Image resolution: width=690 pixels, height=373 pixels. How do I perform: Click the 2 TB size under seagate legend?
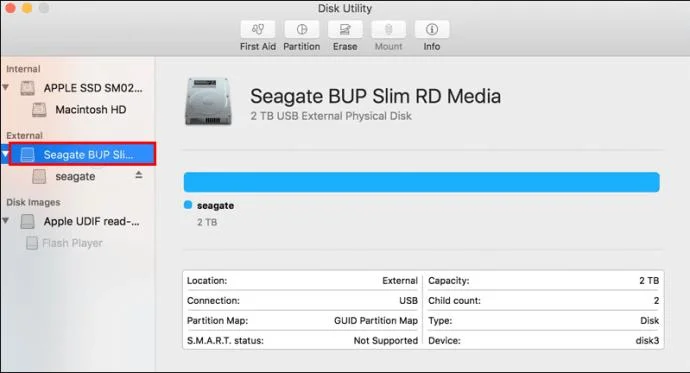207,222
